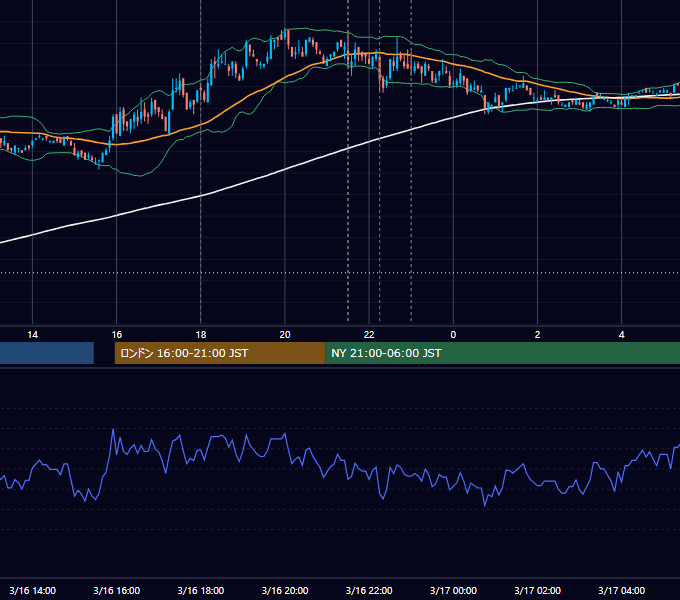680x600 pixels.
Task: Click the upper time axis label 4
Action: pos(621,335)
